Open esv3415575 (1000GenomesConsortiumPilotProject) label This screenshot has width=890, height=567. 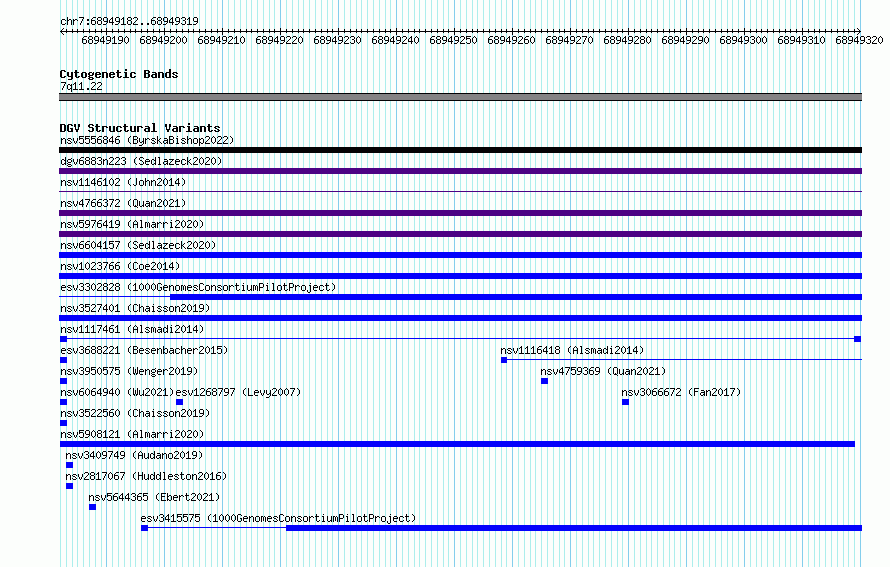[x=278, y=518]
